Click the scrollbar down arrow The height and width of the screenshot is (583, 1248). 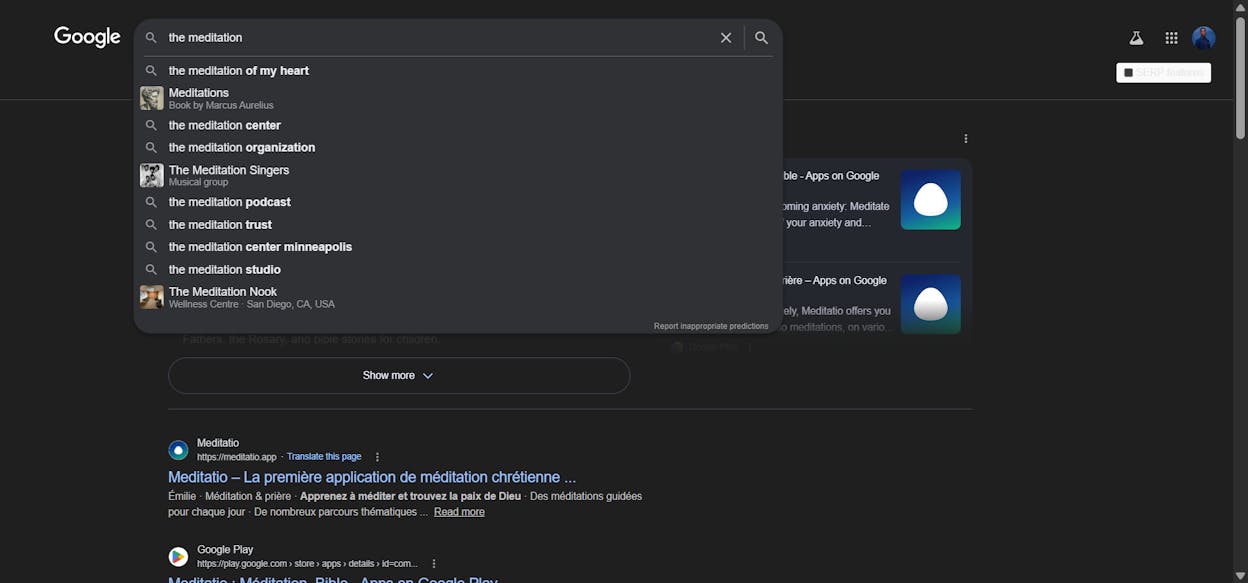[1240, 576]
